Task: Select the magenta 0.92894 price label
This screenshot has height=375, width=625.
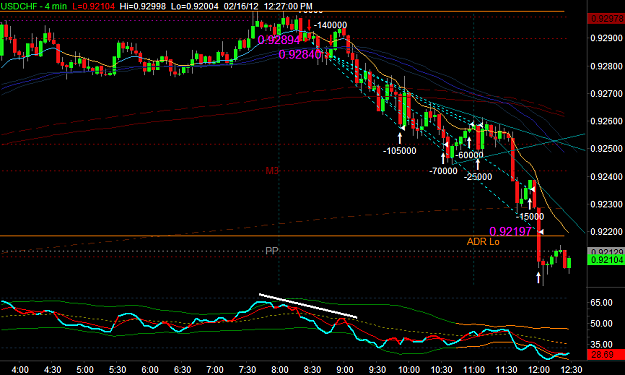Action: tap(279, 40)
